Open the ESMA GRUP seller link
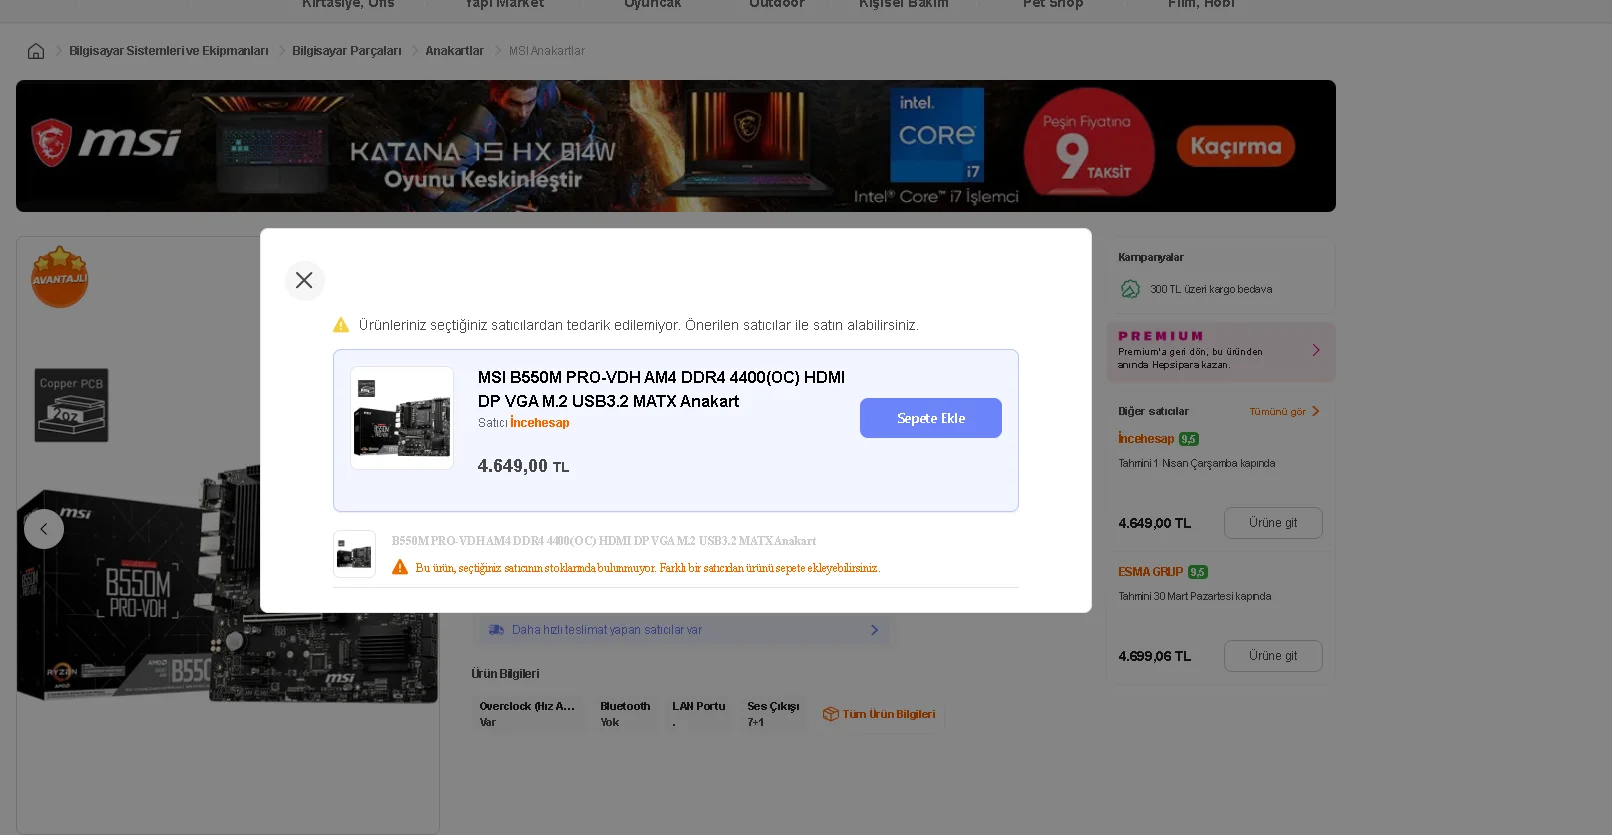This screenshot has height=835, width=1612. pyautogui.click(x=1150, y=572)
